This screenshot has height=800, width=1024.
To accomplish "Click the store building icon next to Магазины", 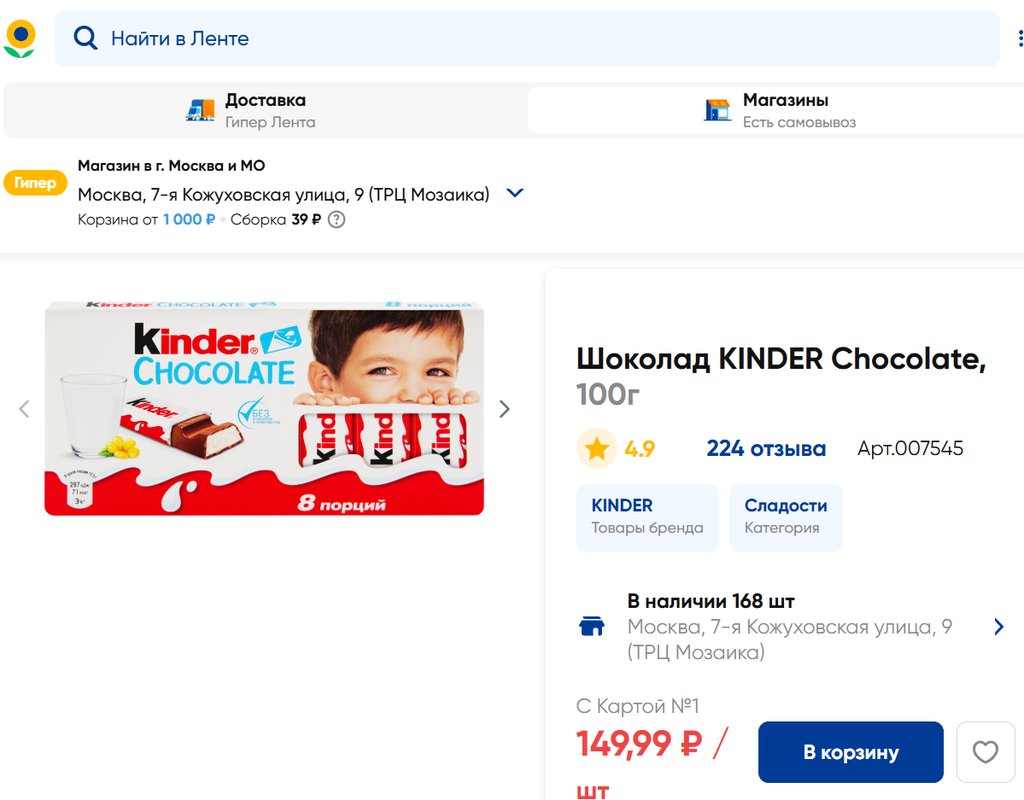I will (x=717, y=110).
